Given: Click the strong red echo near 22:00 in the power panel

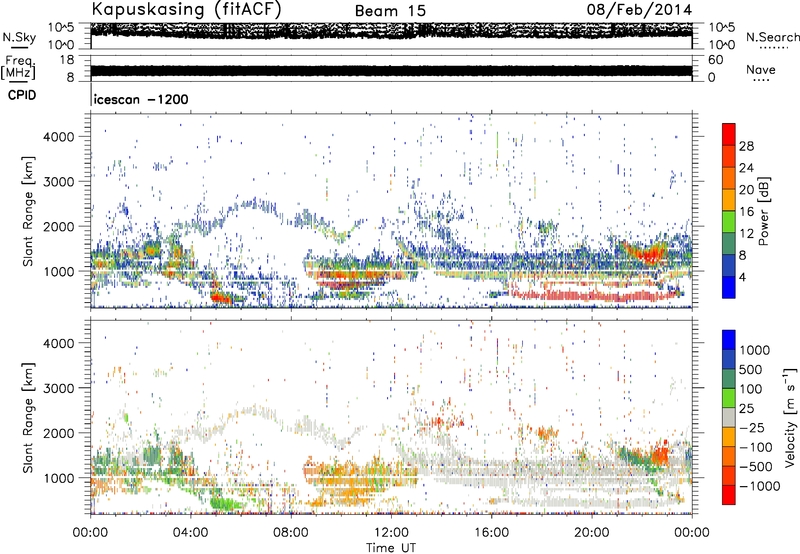Looking at the screenshot, I should 647,253.
